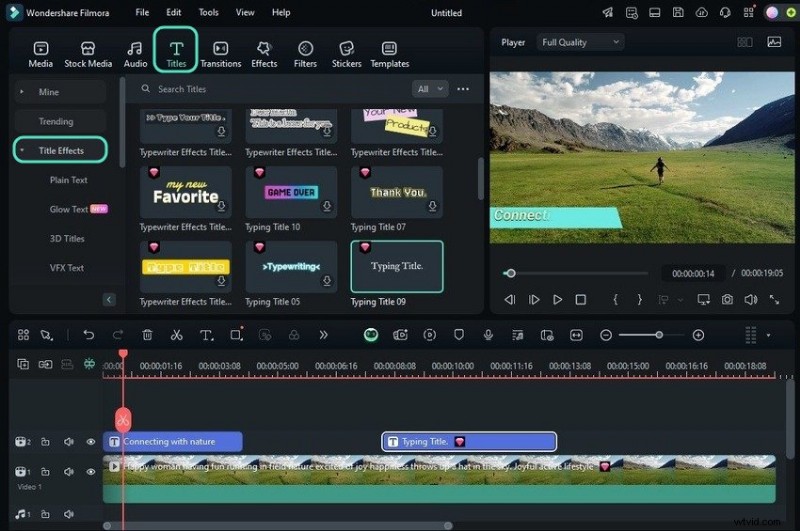
Task: Select Plain Text category
Action: (69, 180)
